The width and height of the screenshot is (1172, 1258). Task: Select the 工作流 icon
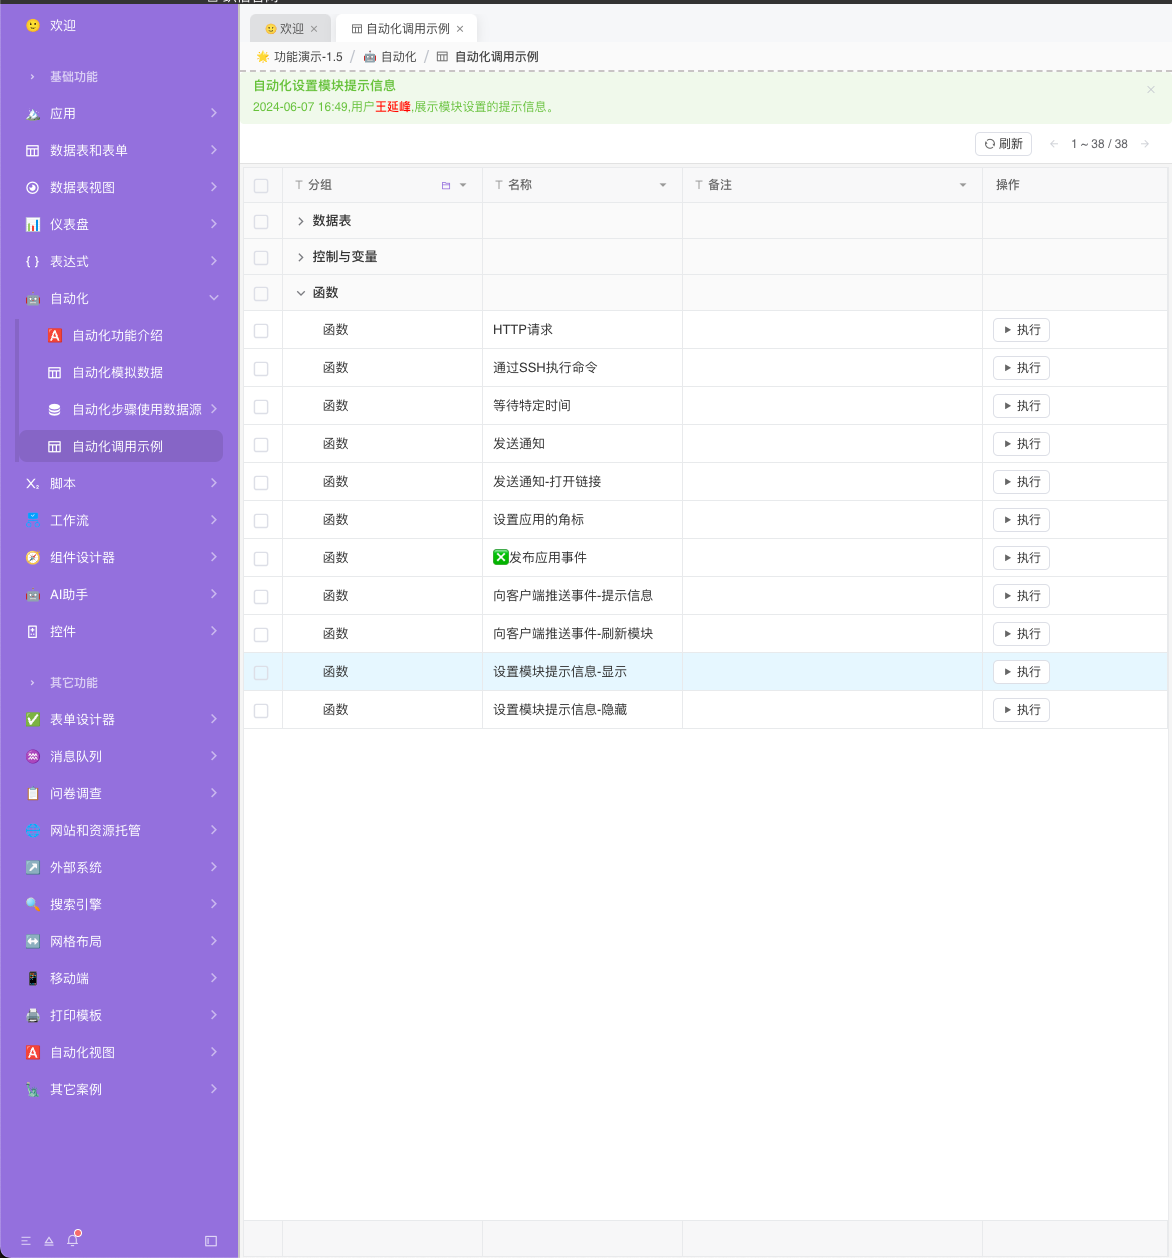tap(33, 520)
